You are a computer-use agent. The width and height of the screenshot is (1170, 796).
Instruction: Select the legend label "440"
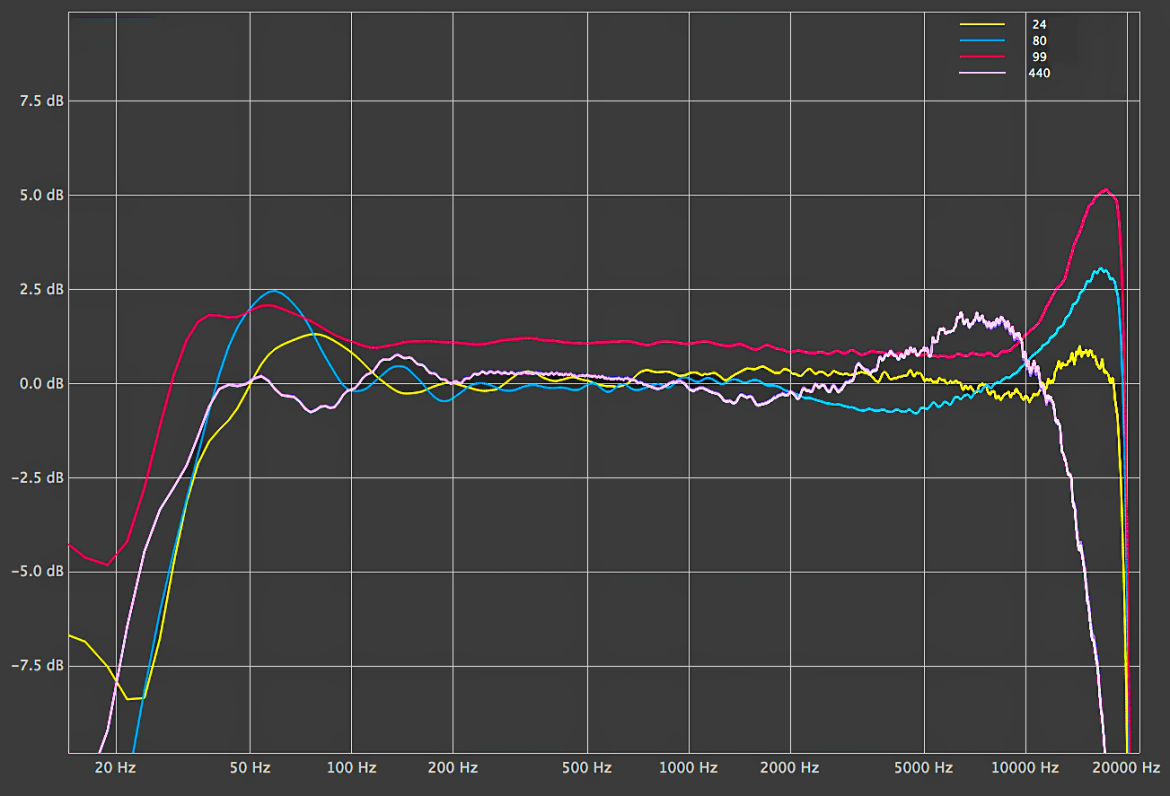(x=1039, y=73)
